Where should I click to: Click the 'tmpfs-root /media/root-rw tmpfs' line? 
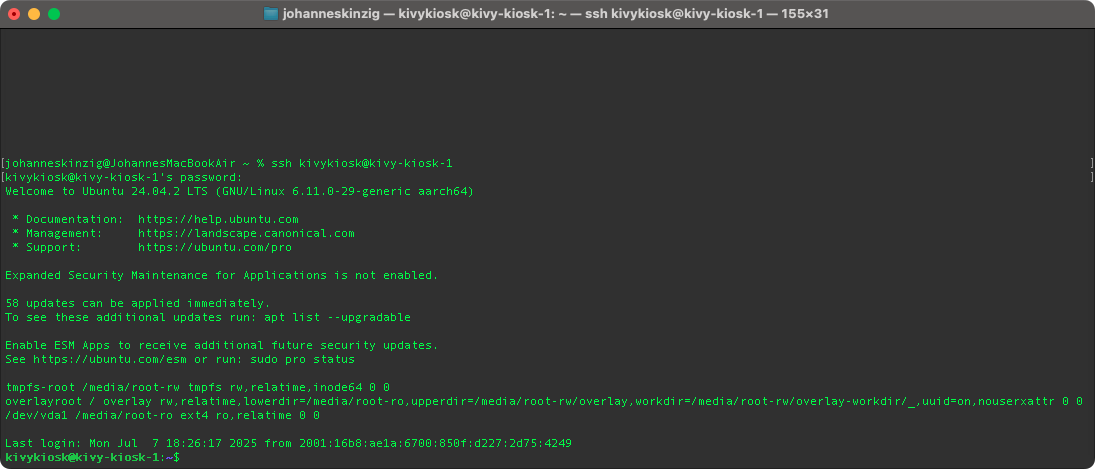[198, 387]
